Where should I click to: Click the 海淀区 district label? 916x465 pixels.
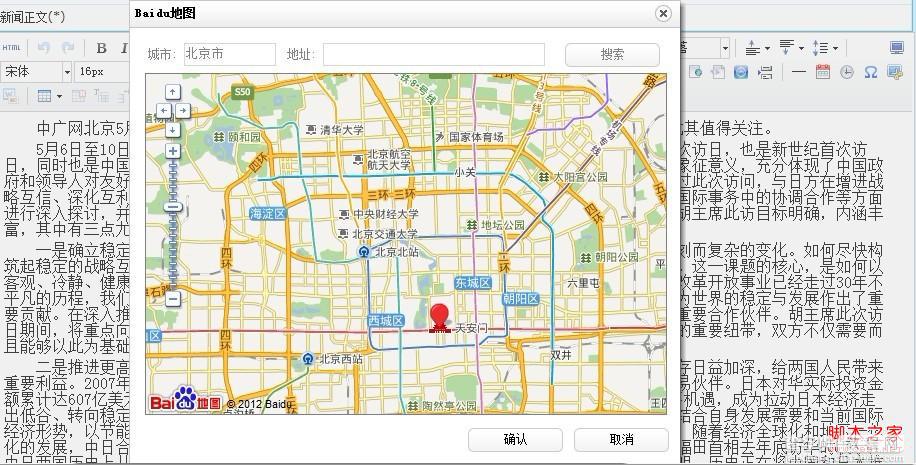(x=268, y=213)
